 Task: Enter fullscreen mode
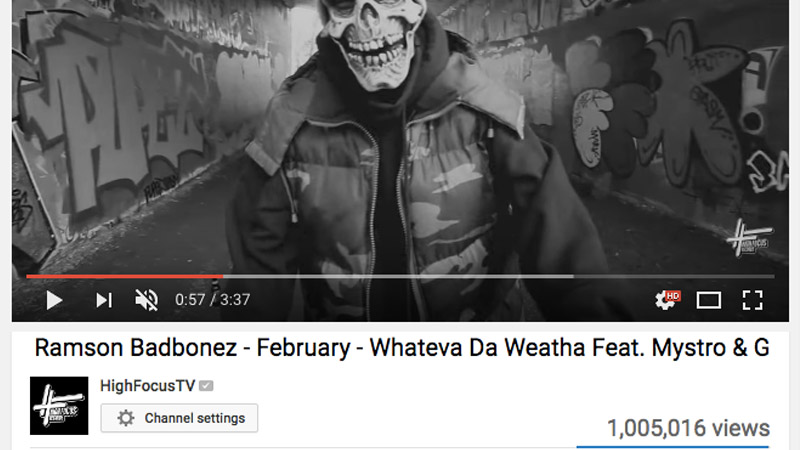(752, 300)
